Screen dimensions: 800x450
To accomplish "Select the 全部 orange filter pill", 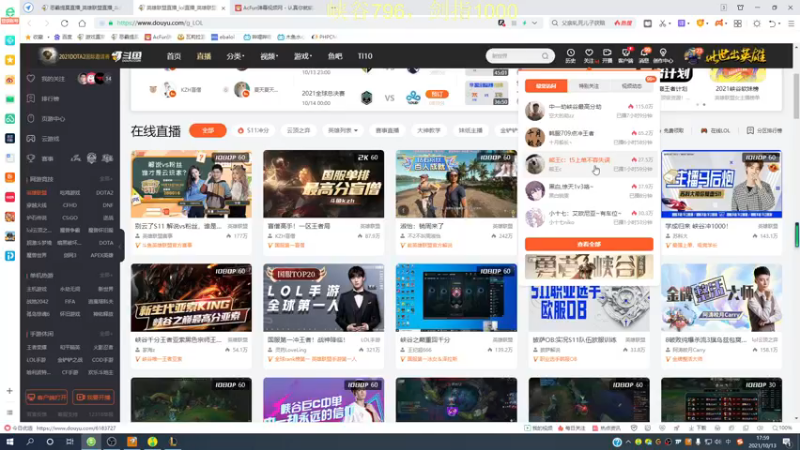I will click(x=208, y=131).
